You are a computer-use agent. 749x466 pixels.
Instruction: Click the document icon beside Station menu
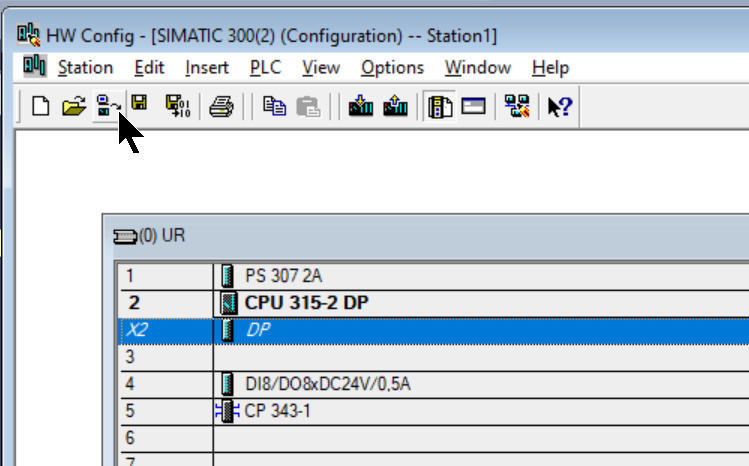[x=35, y=65]
